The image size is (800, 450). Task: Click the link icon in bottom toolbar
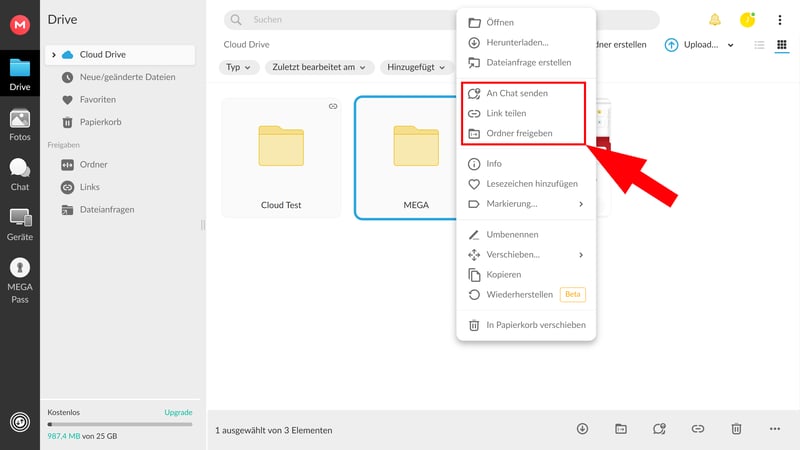pyautogui.click(x=698, y=429)
